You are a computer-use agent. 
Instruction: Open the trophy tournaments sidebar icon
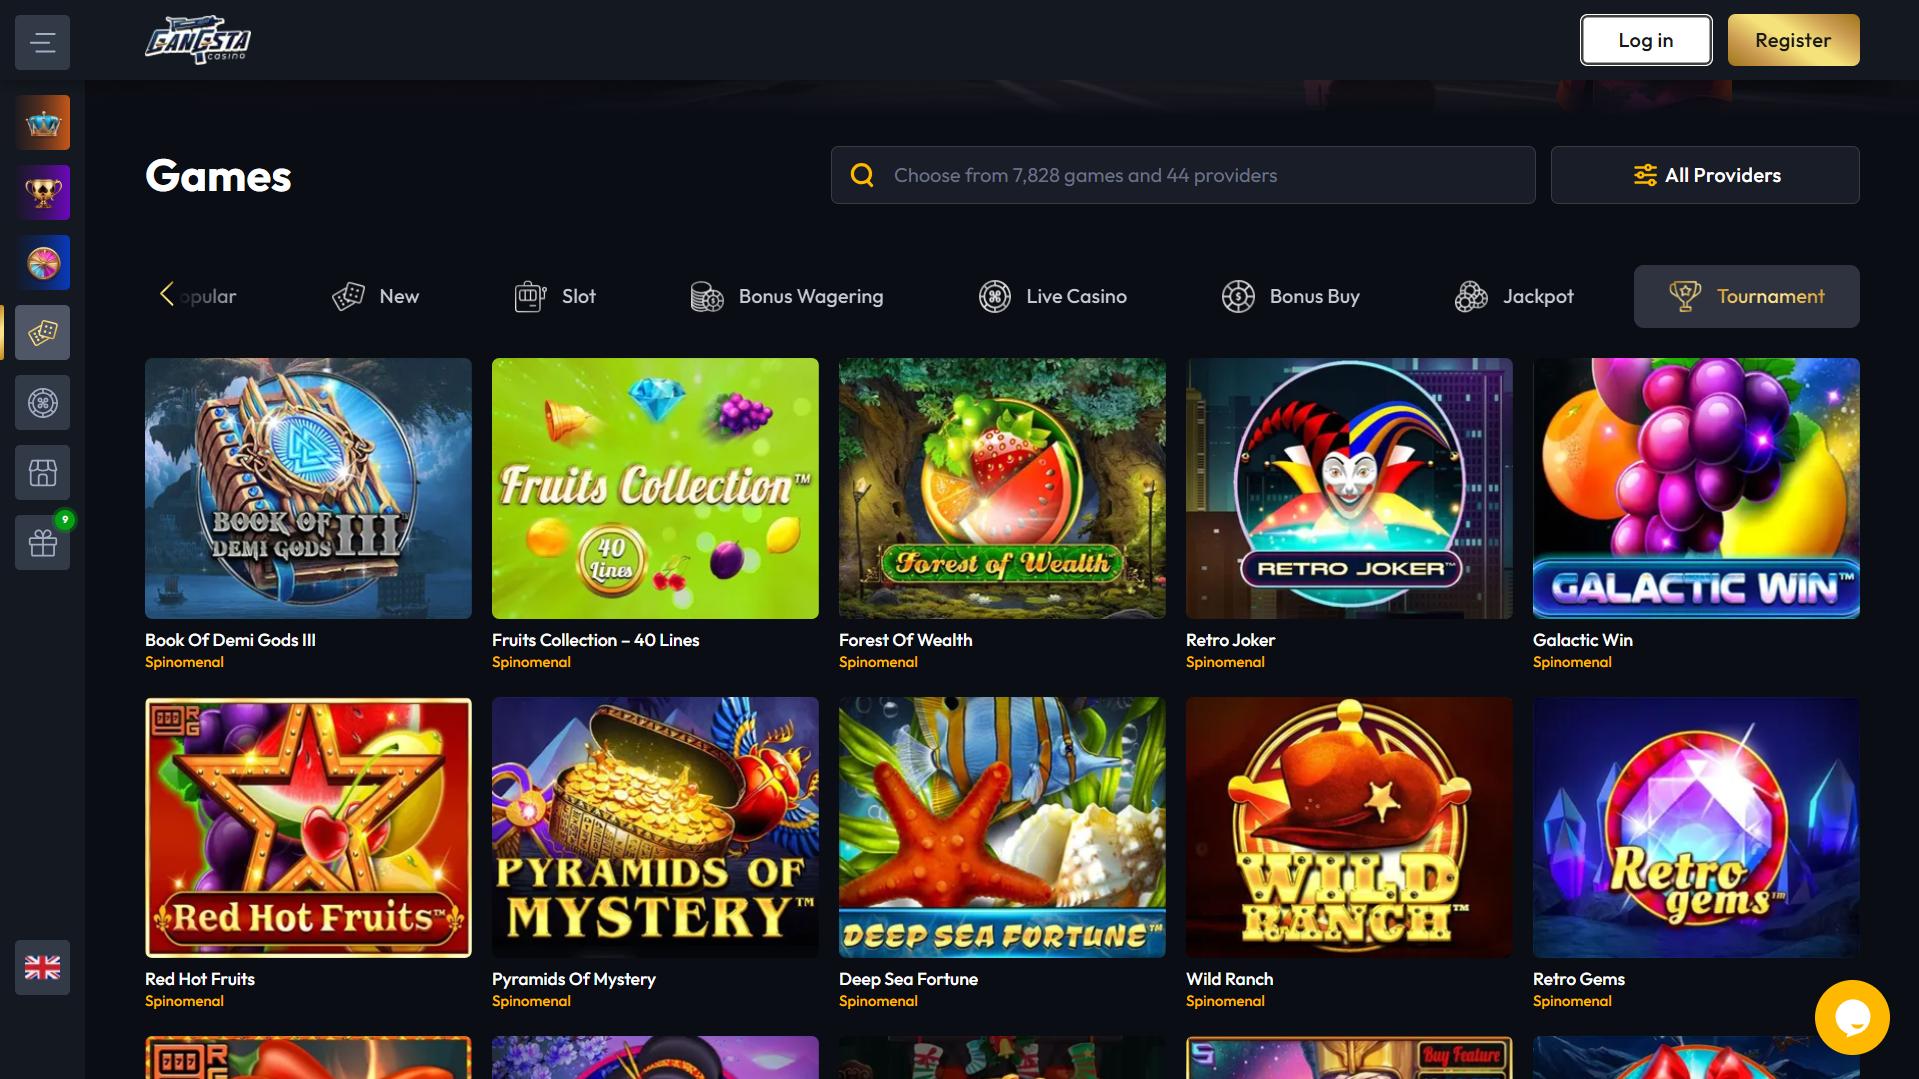pyautogui.click(x=42, y=193)
